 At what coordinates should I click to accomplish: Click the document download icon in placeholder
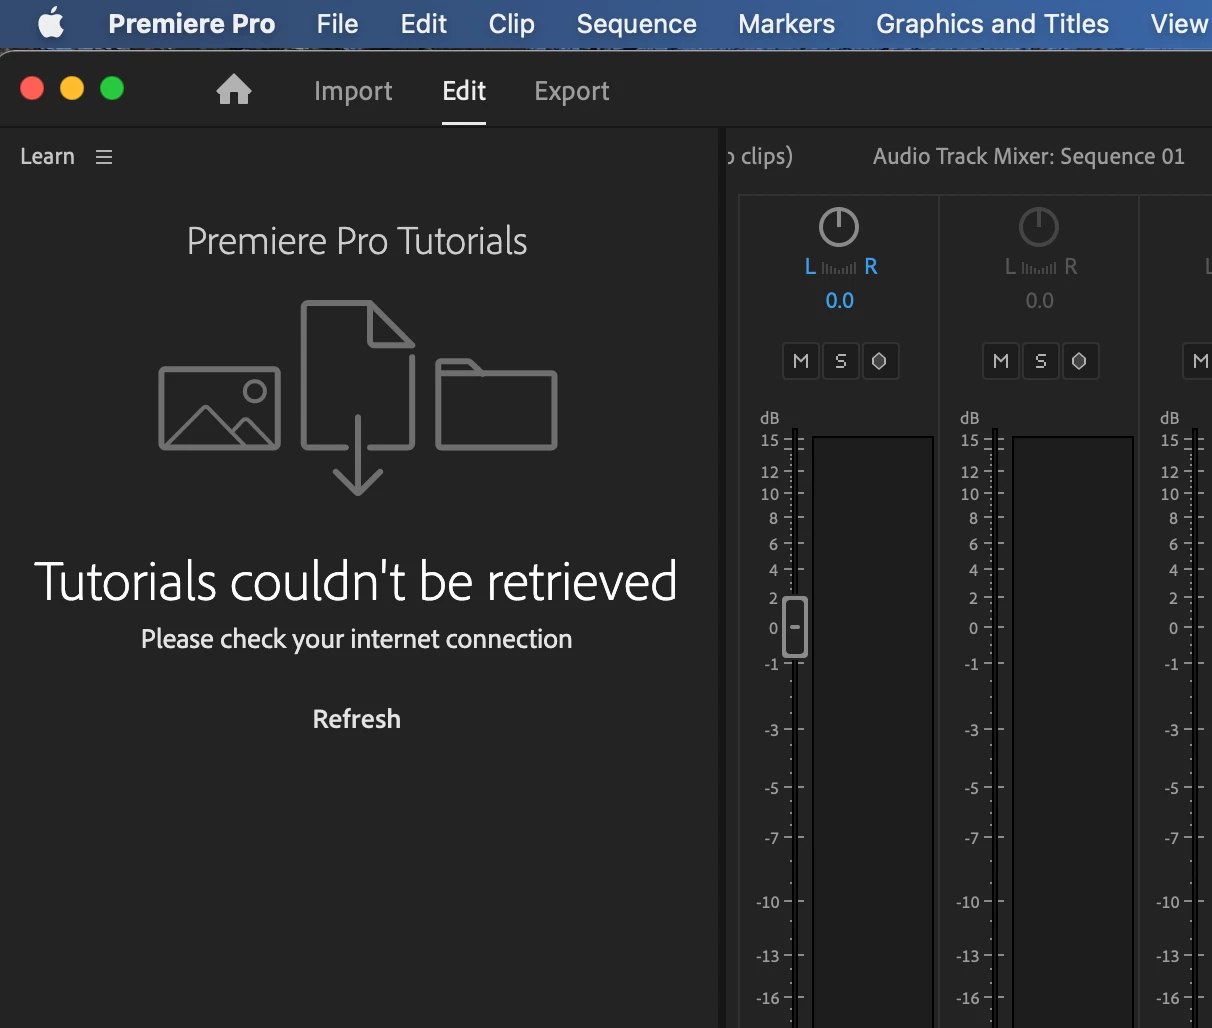pyautogui.click(x=358, y=397)
